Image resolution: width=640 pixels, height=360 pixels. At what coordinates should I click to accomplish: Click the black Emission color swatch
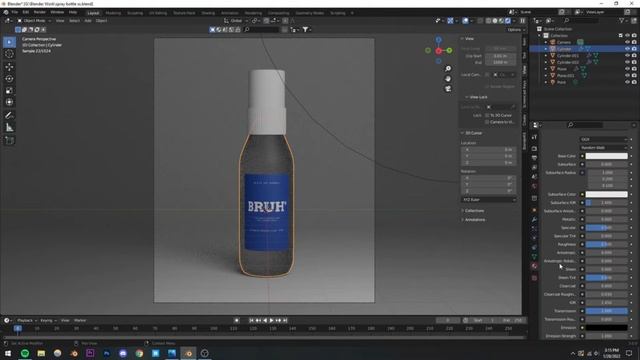click(607, 327)
